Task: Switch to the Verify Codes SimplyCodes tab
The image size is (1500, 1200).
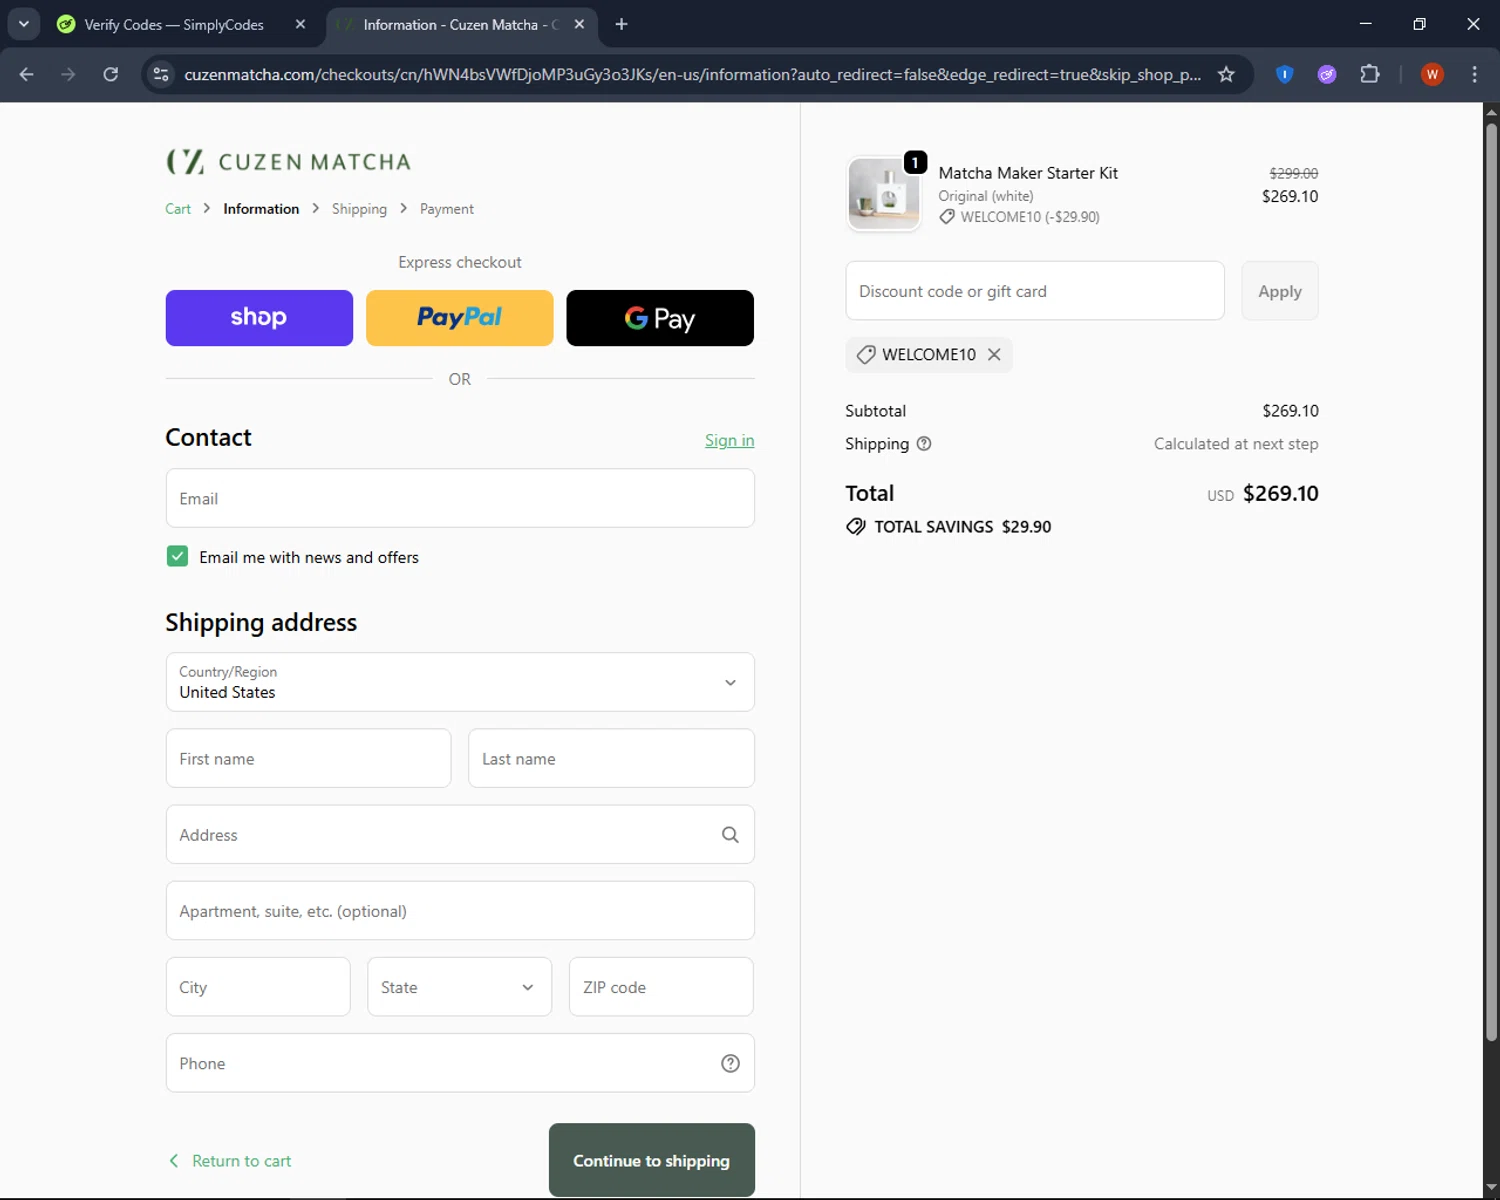Action: pos(175,24)
